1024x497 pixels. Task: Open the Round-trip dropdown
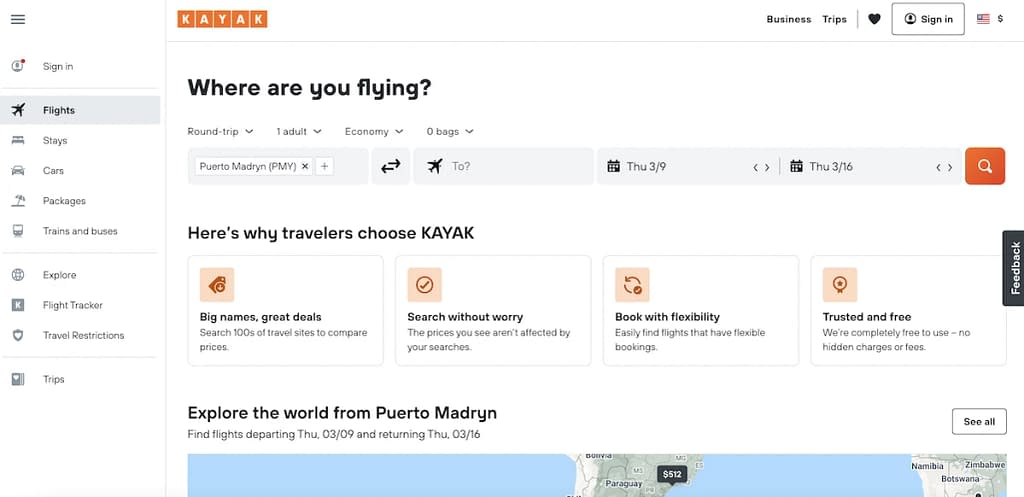click(x=220, y=131)
